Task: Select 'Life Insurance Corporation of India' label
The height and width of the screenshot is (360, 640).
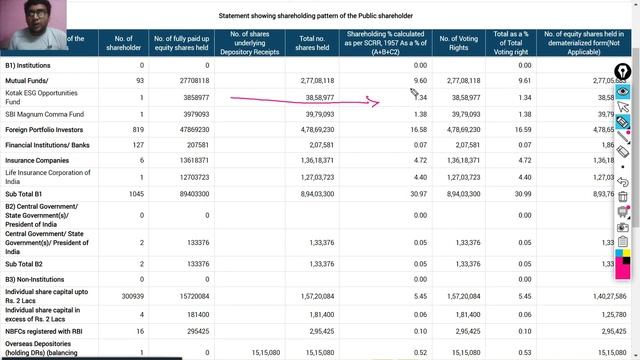Action: [x=48, y=177]
